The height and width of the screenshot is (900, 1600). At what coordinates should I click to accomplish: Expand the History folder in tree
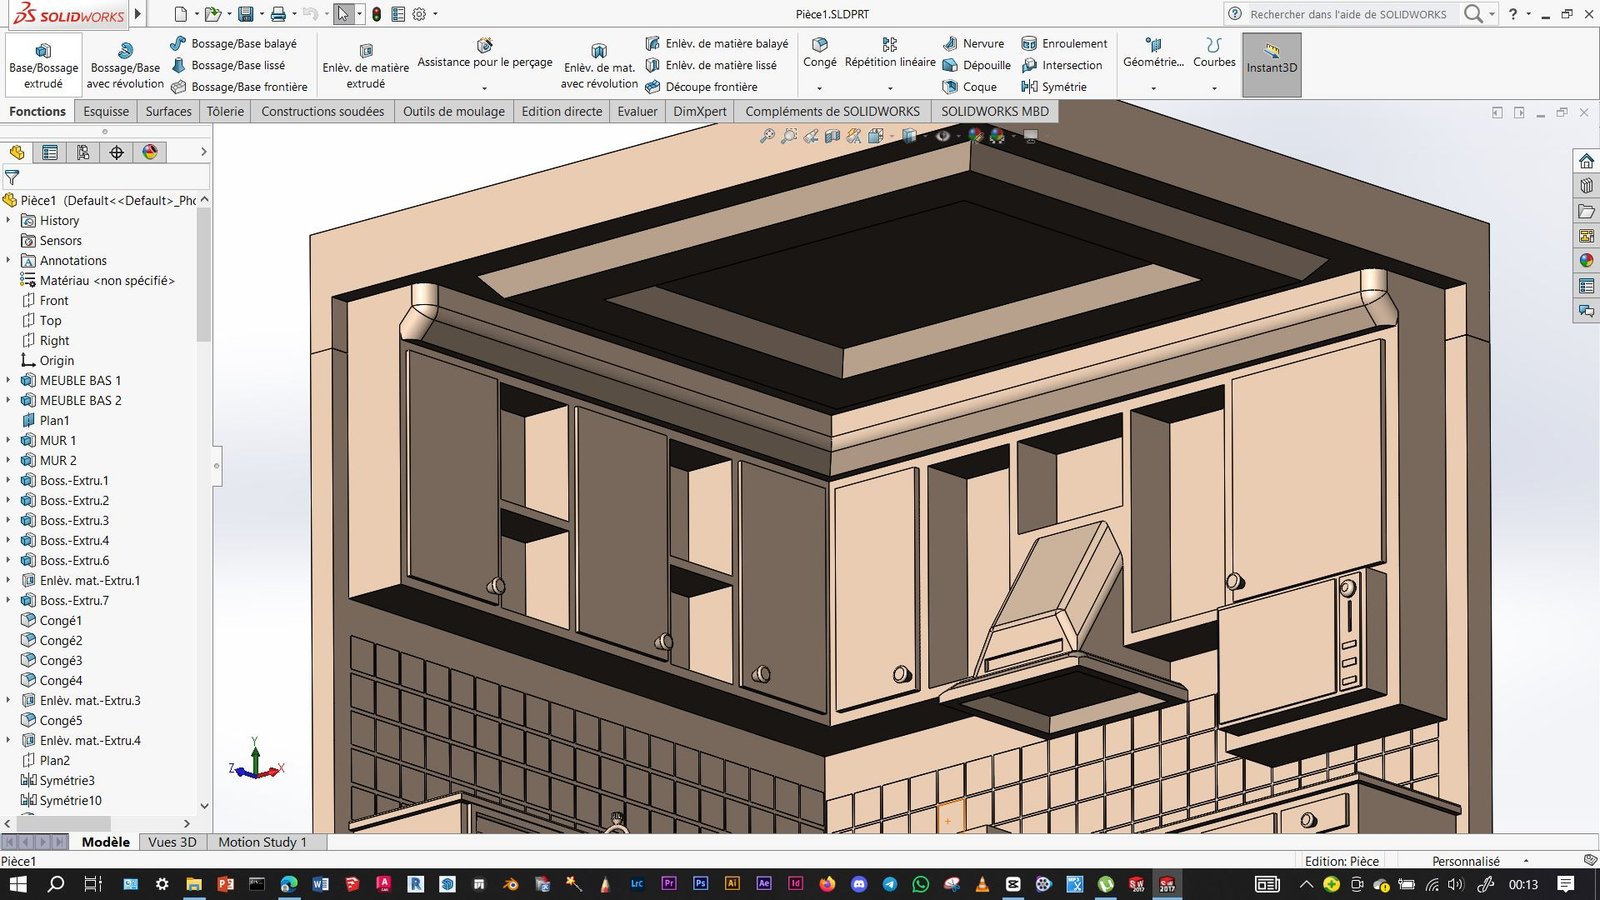pos(8,220)
